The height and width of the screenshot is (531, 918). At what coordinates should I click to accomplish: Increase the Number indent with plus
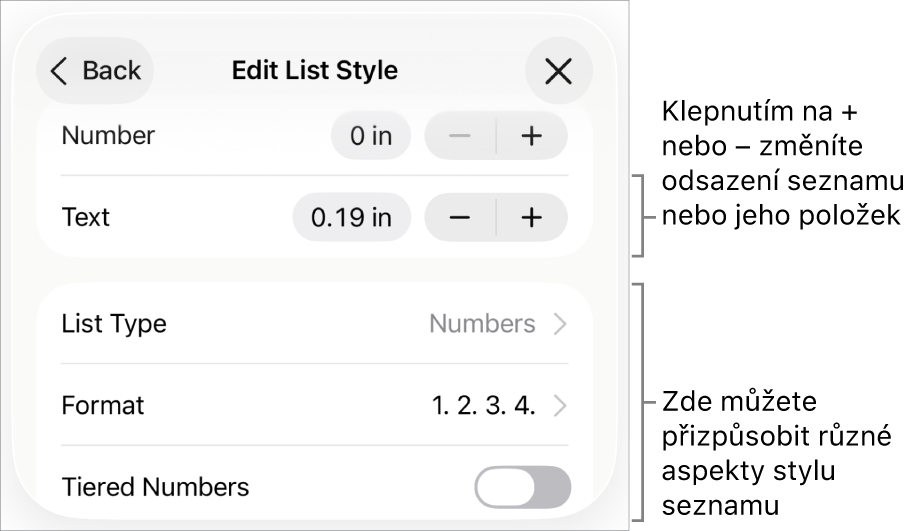point(532,136)
